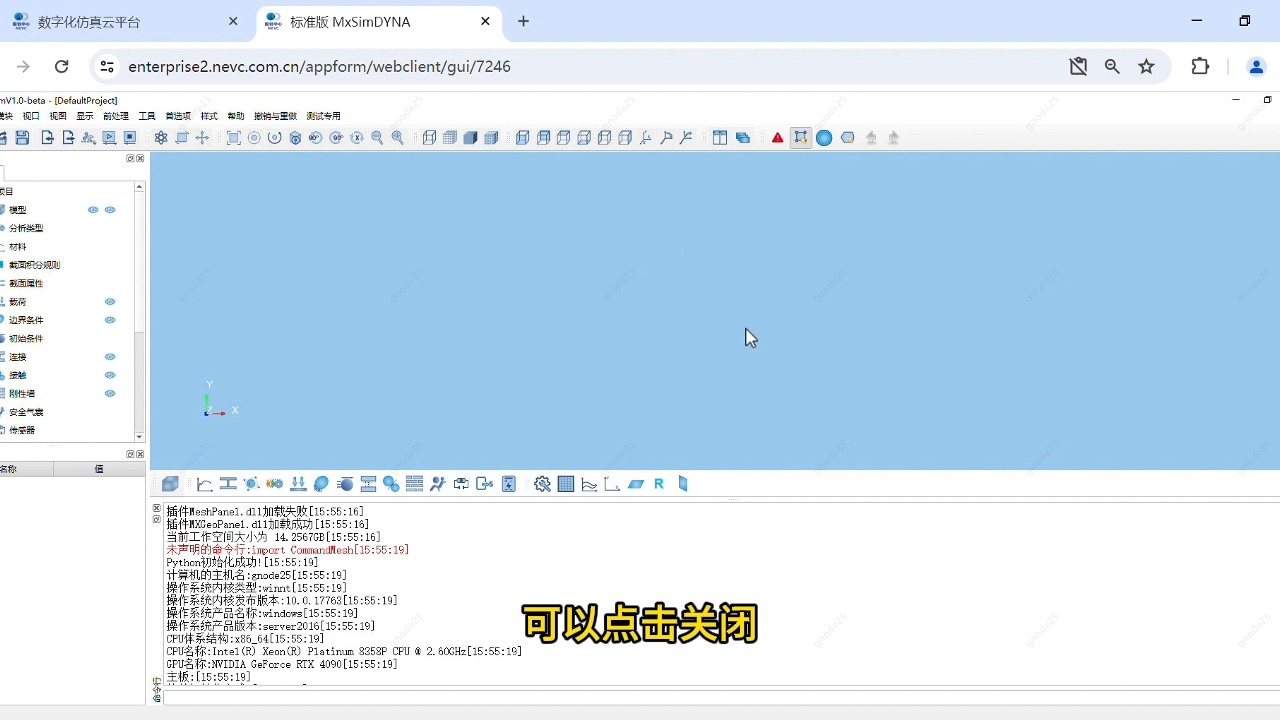The height and width of the screenshot is (720, 1280).
Task: Click the blue parallelogram plane icon
Action: point(636,484)
